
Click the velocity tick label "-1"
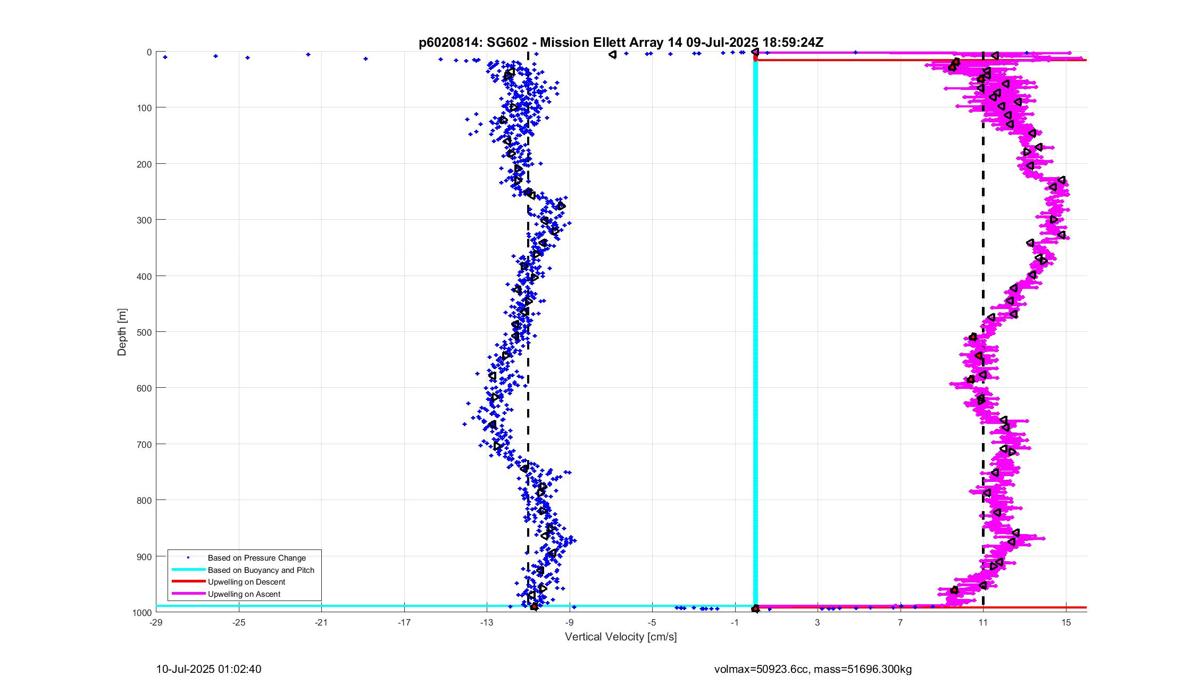(735, 622)
